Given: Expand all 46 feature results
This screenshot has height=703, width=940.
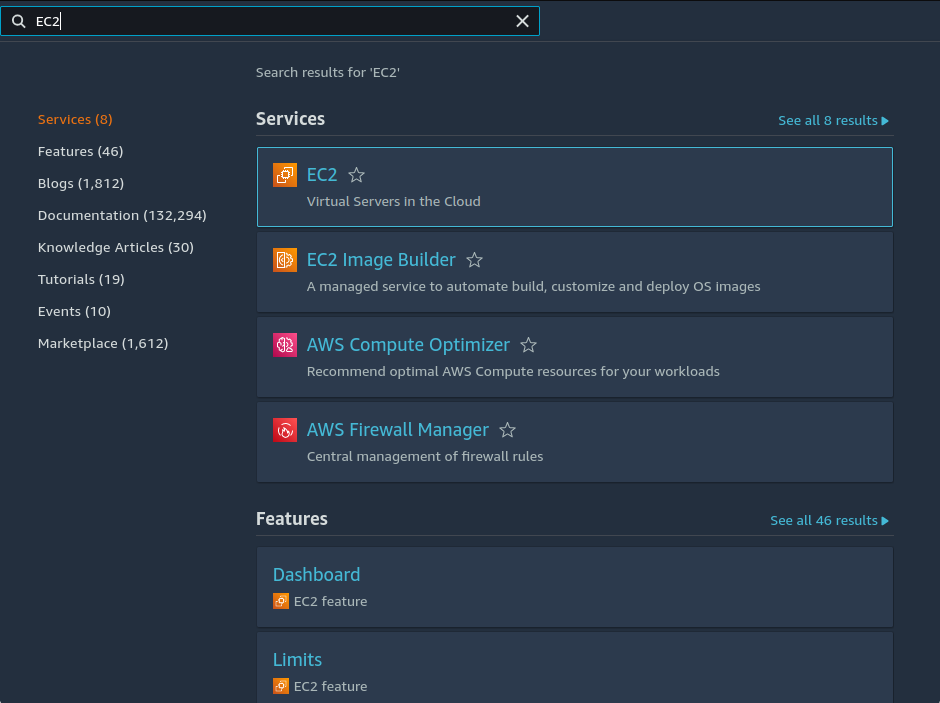Looking at the screenshot, I should click(829, 520).
